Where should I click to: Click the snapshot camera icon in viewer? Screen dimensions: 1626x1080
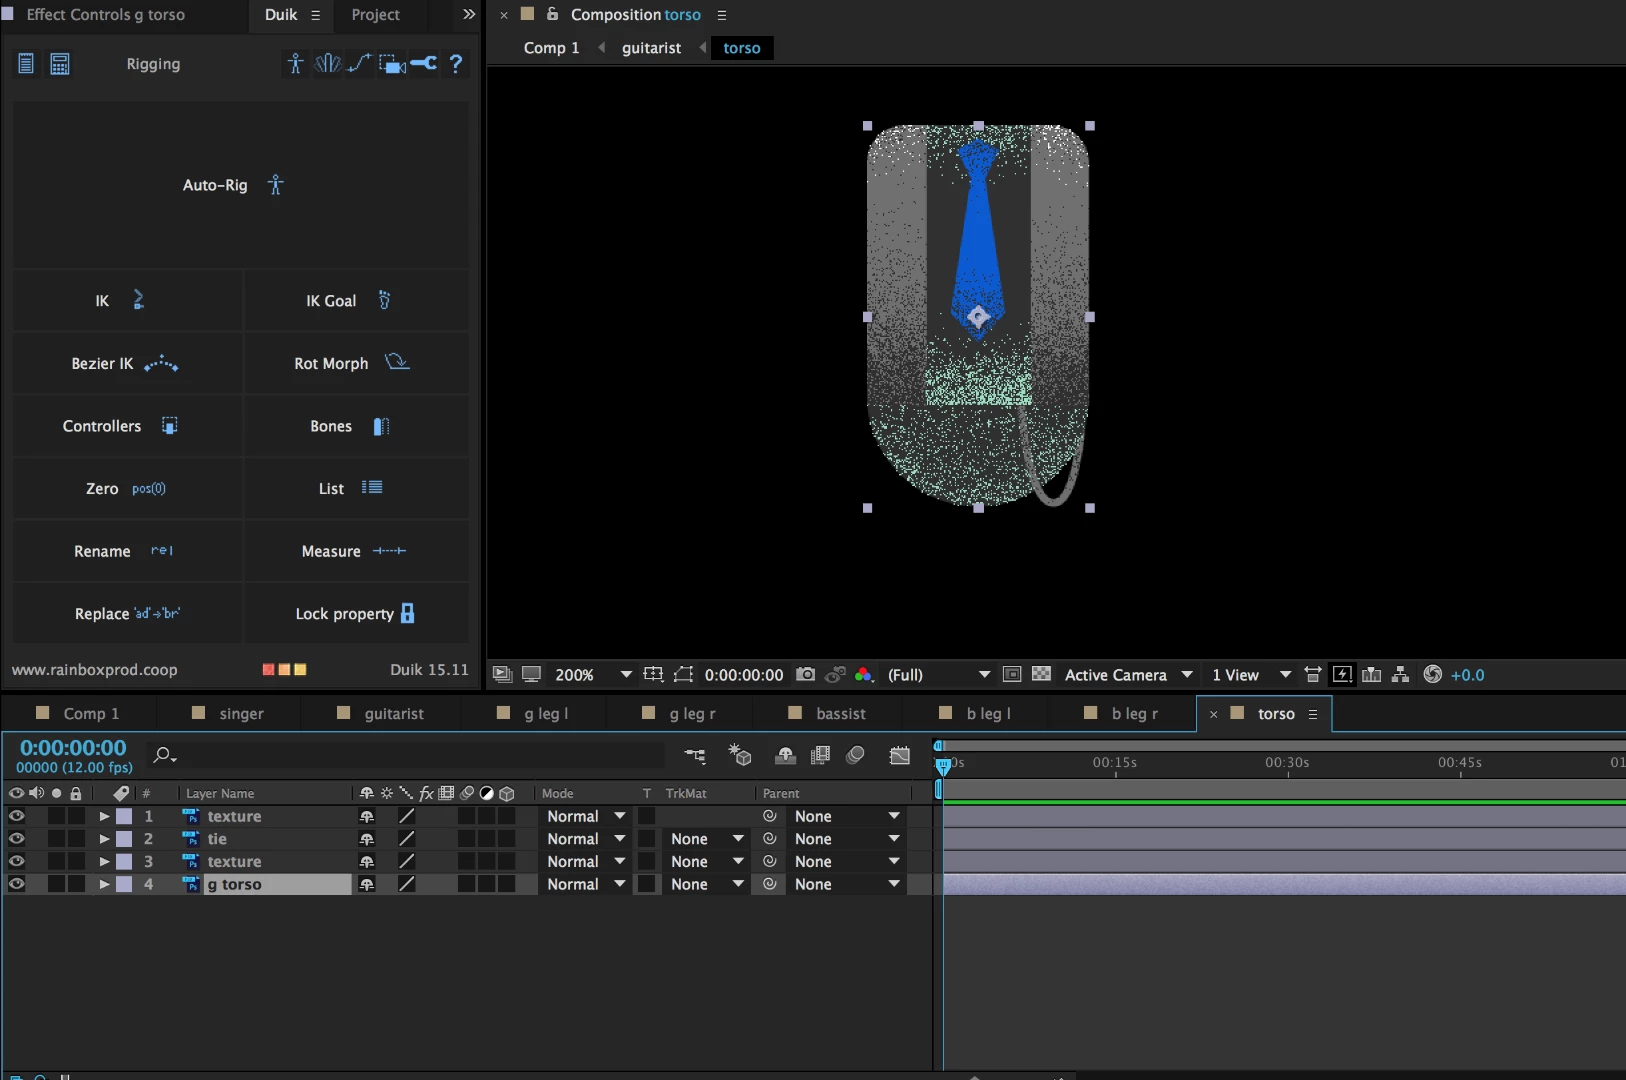click(x=805, y=675)
